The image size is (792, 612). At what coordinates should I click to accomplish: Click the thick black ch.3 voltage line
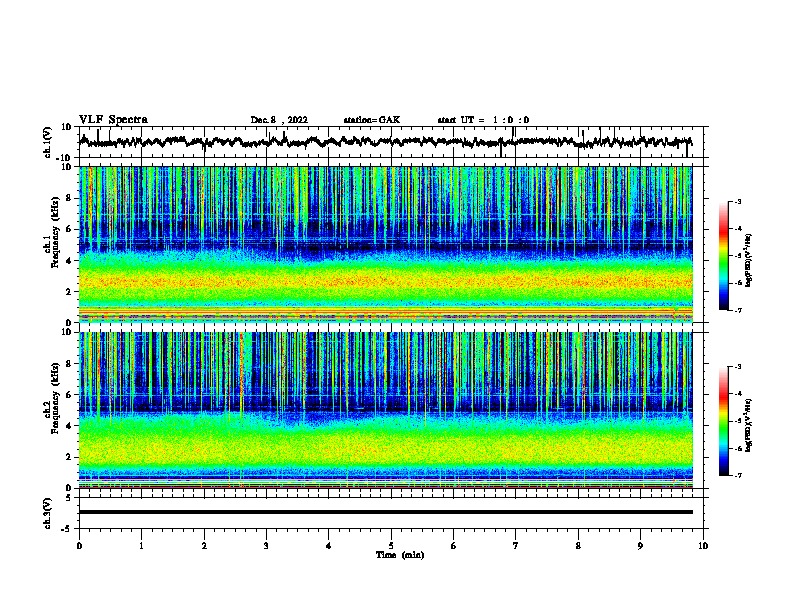click(x=386, y=512)
